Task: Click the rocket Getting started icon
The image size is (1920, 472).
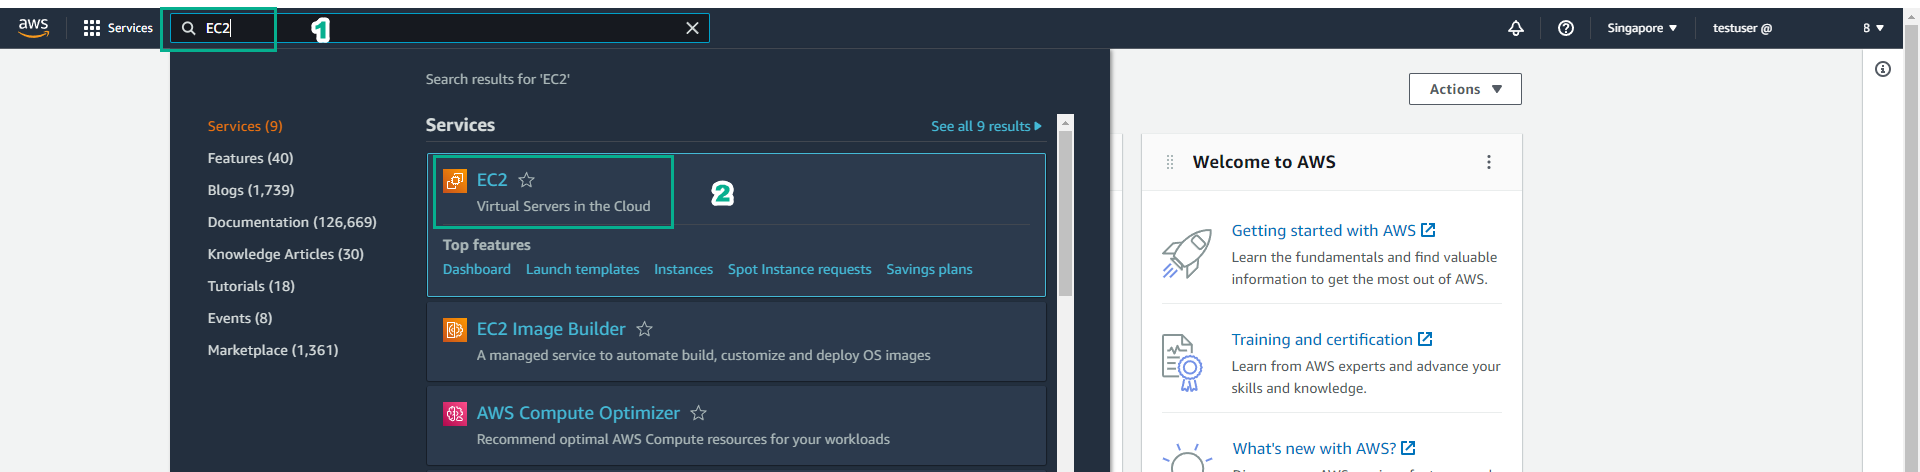Action: coord(1187,254)
